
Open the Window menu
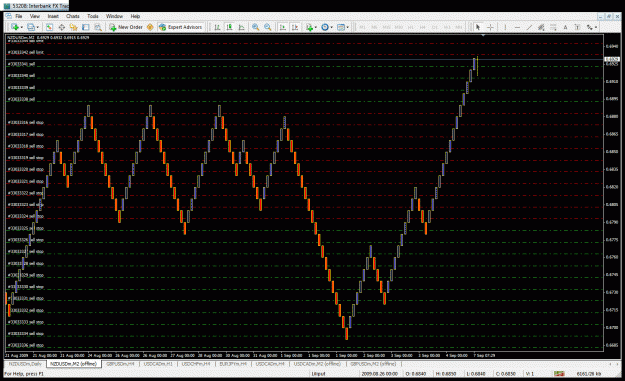pos(114,16)
